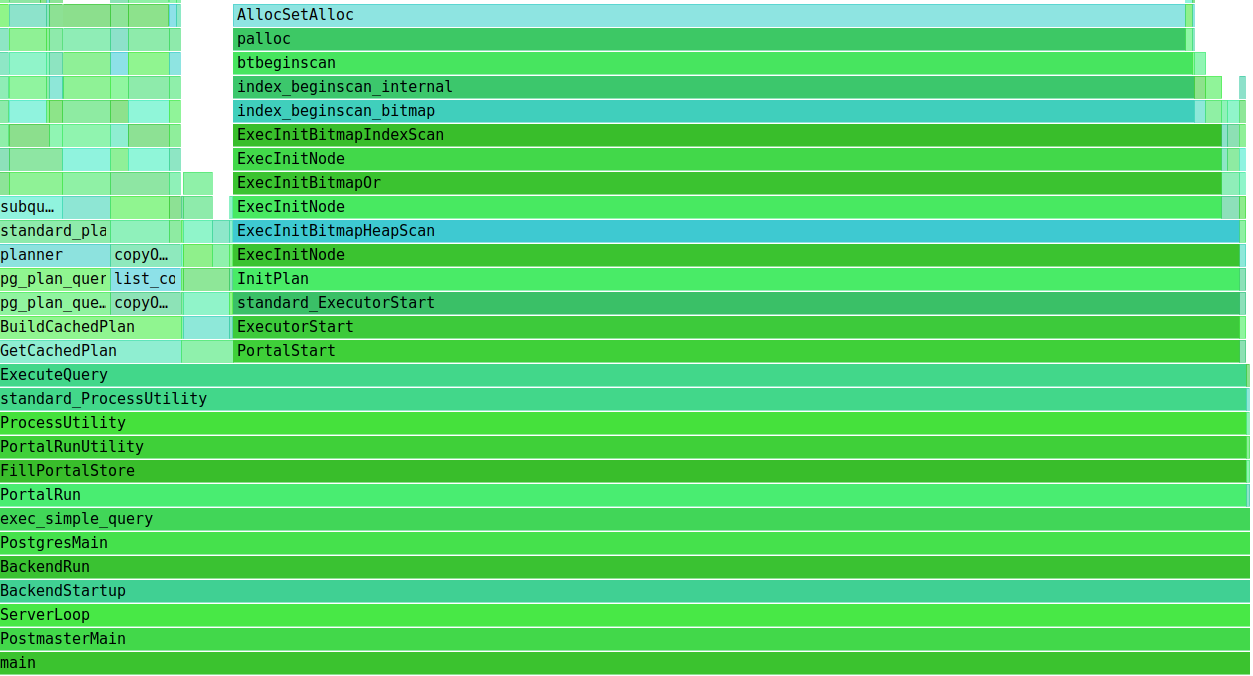Select the BuildCachedPlan frame
1253x676 pixels.
coord(90,327)
